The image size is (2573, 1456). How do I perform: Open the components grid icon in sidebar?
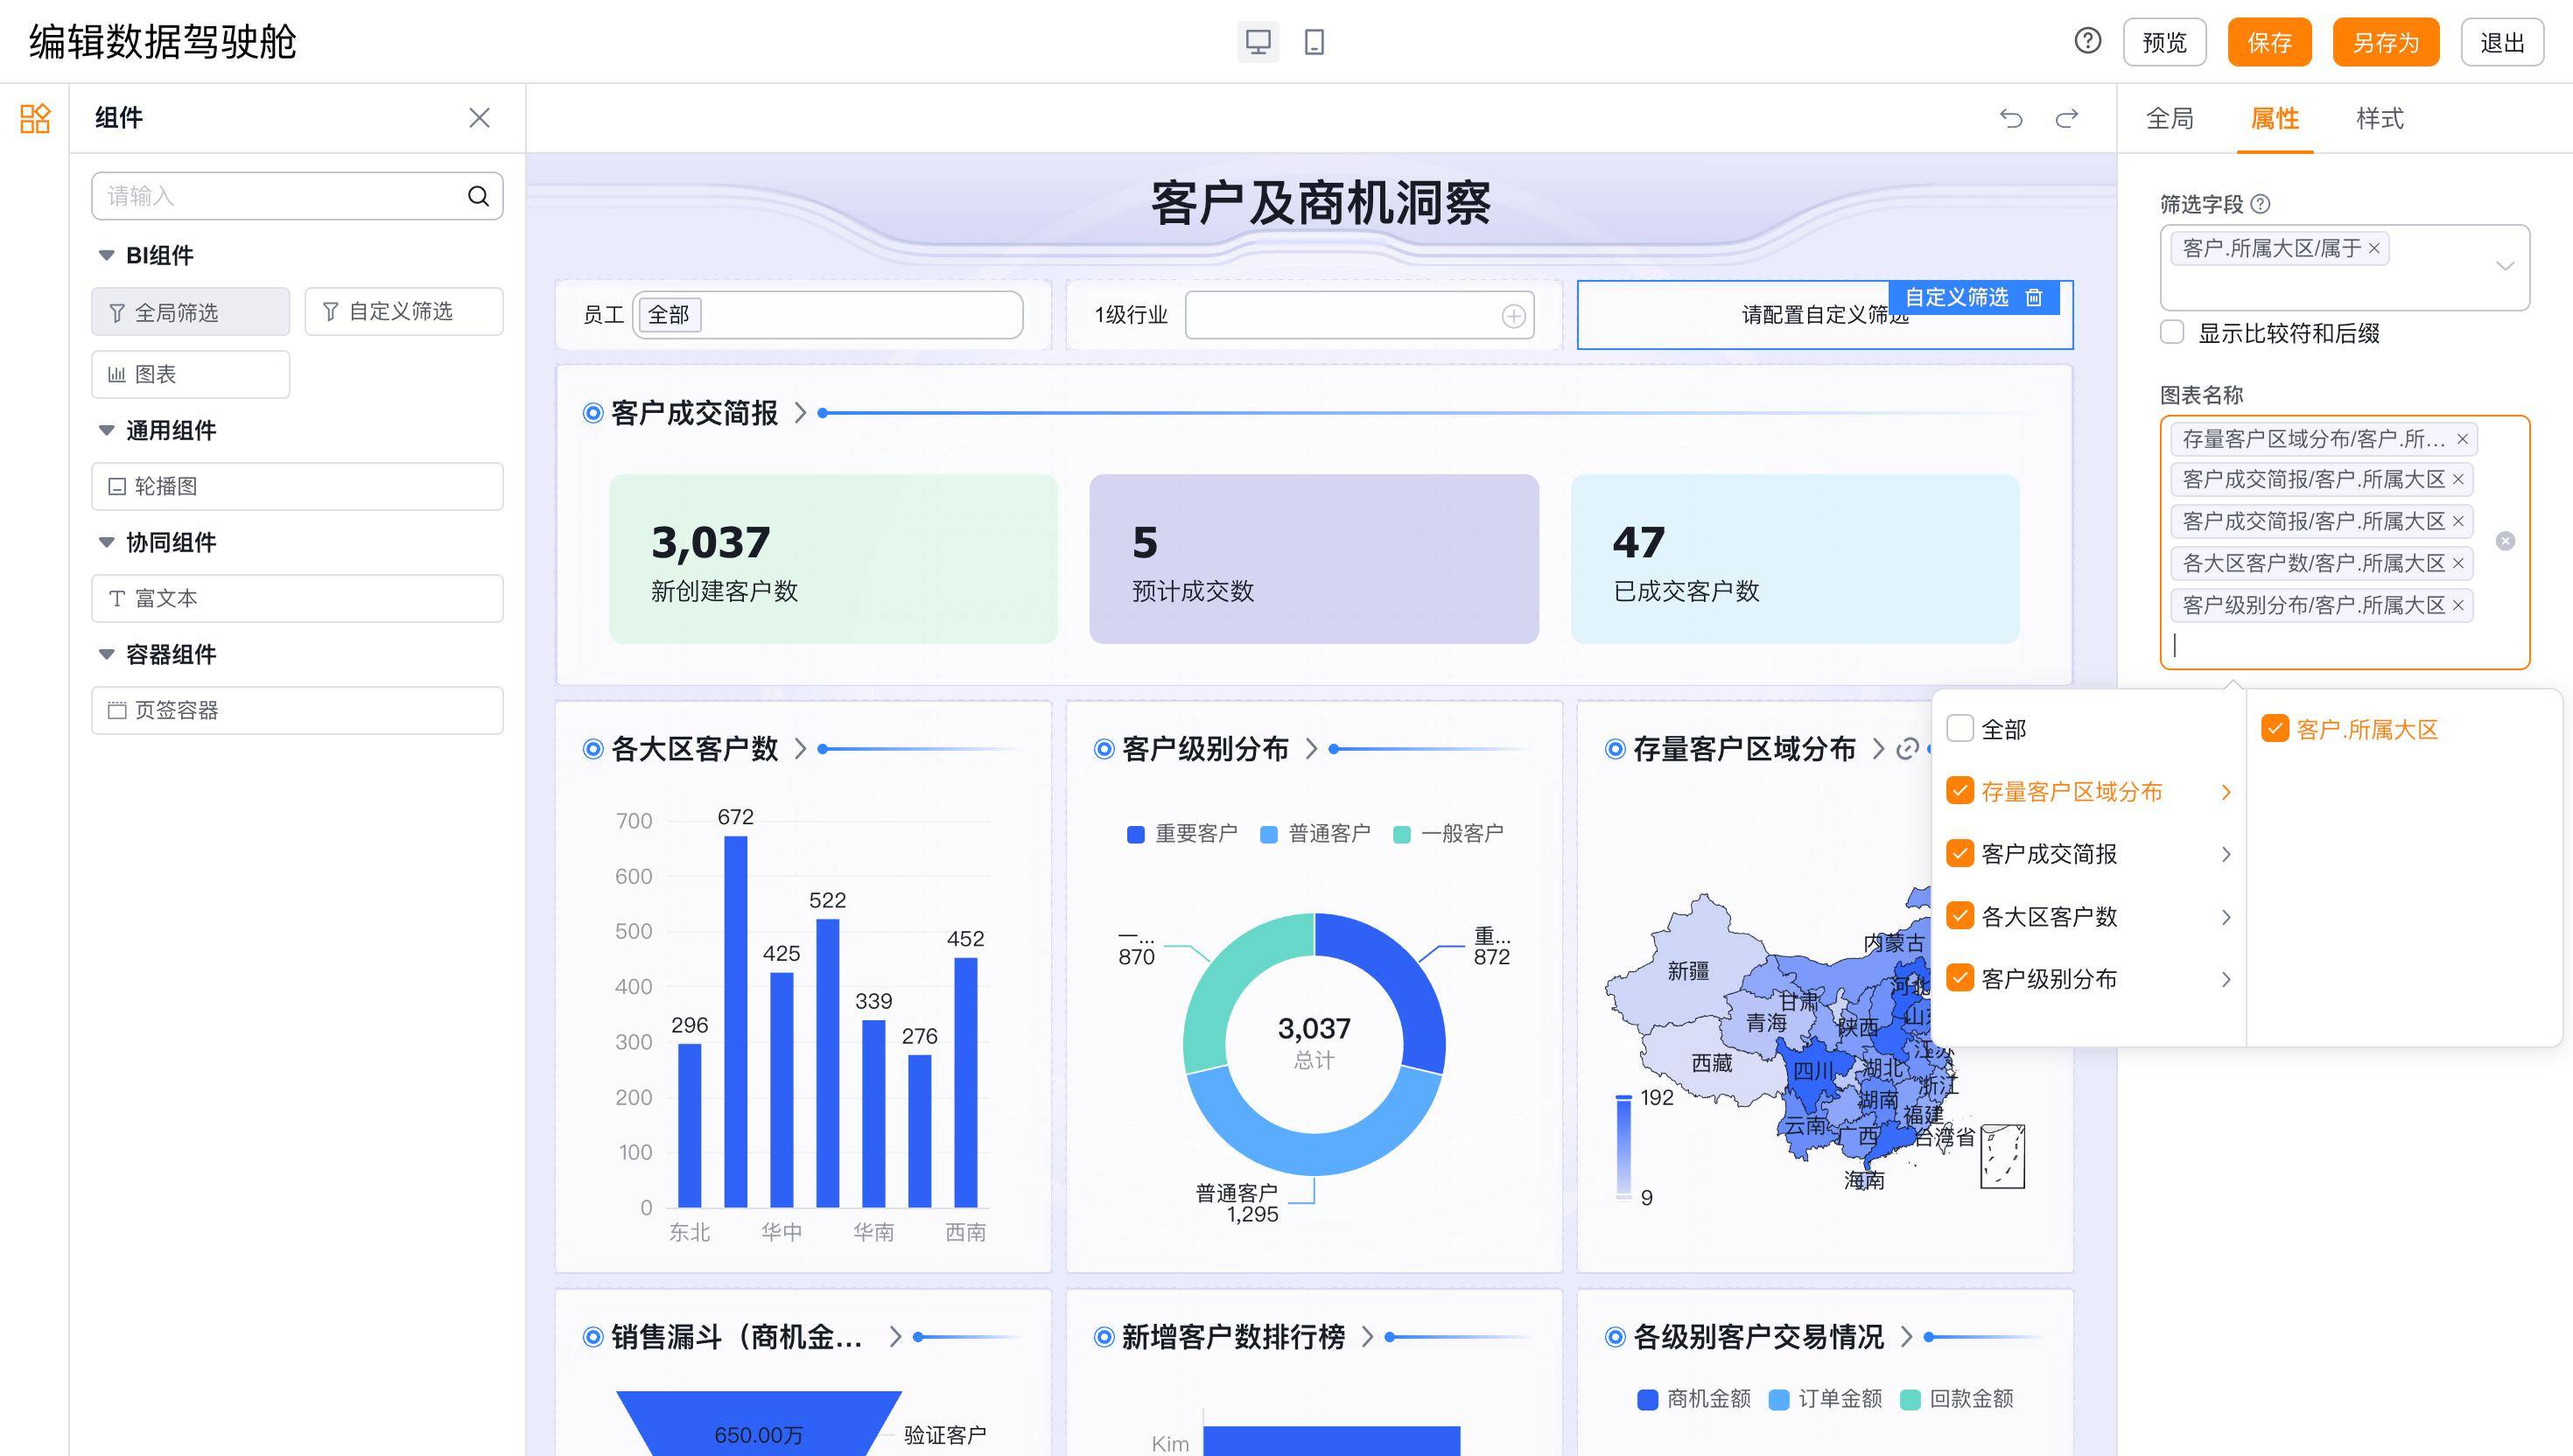[x=35, y=118]
